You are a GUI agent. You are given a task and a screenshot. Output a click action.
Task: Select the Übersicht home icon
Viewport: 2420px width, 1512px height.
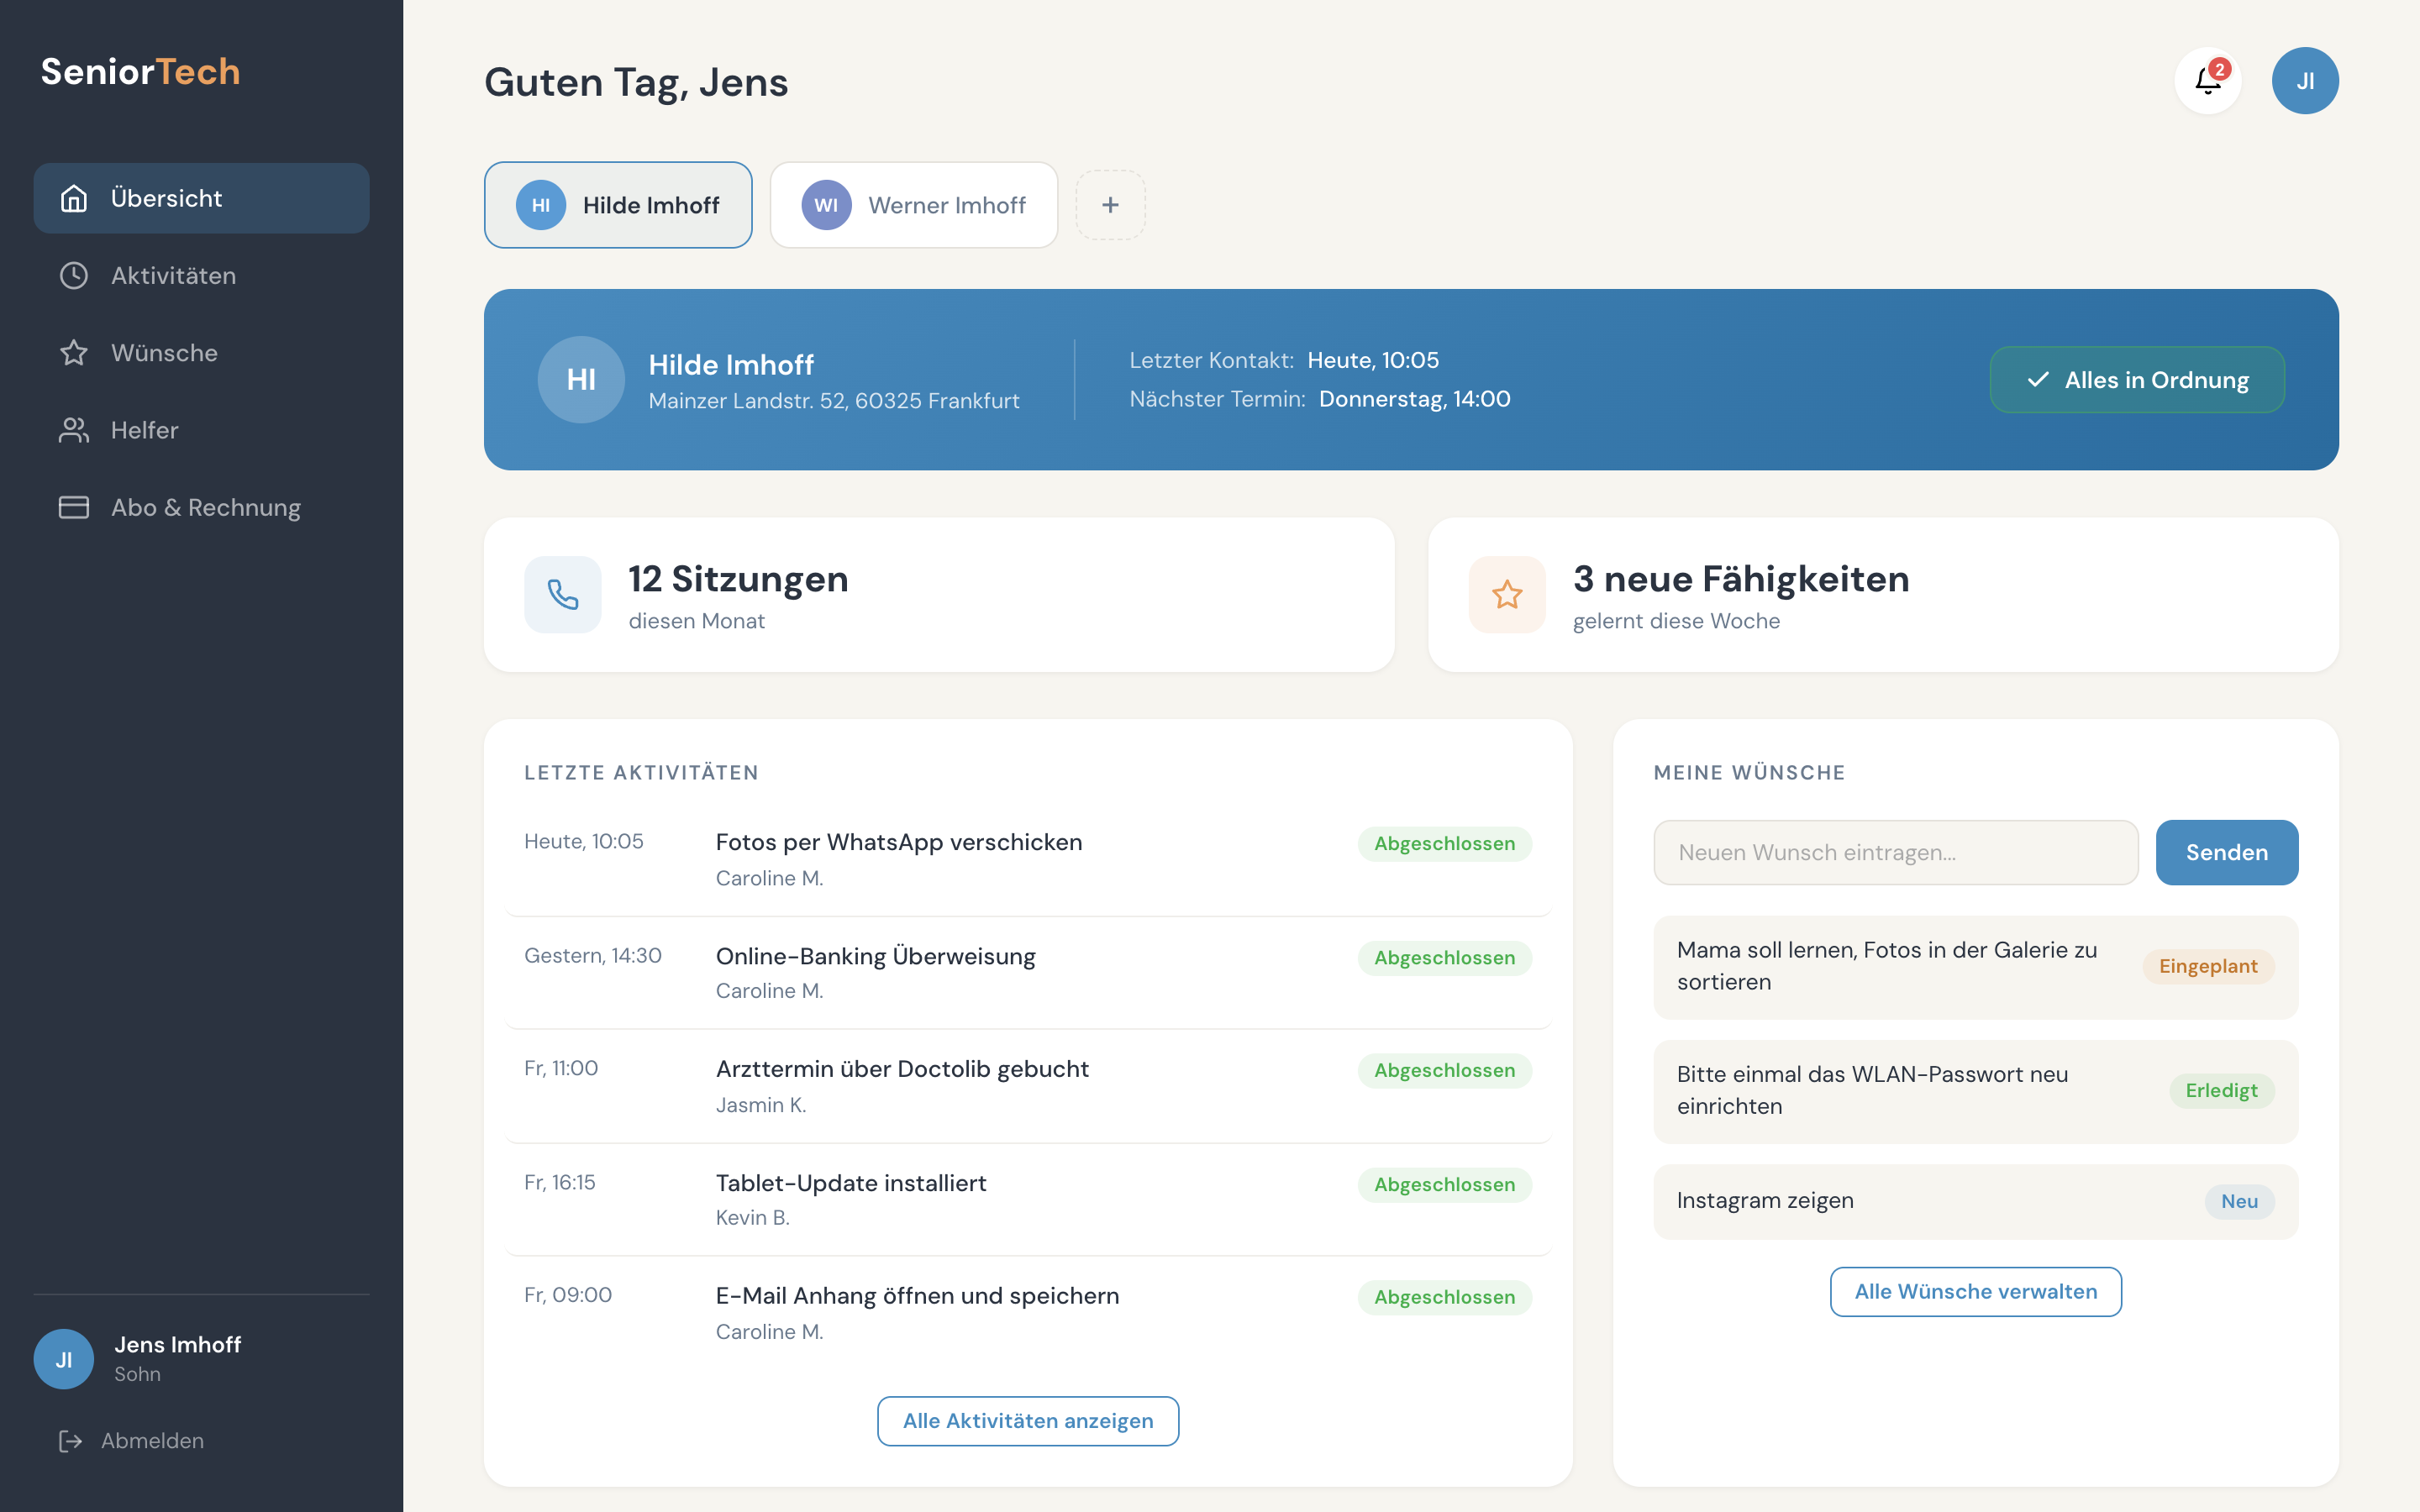73,198
